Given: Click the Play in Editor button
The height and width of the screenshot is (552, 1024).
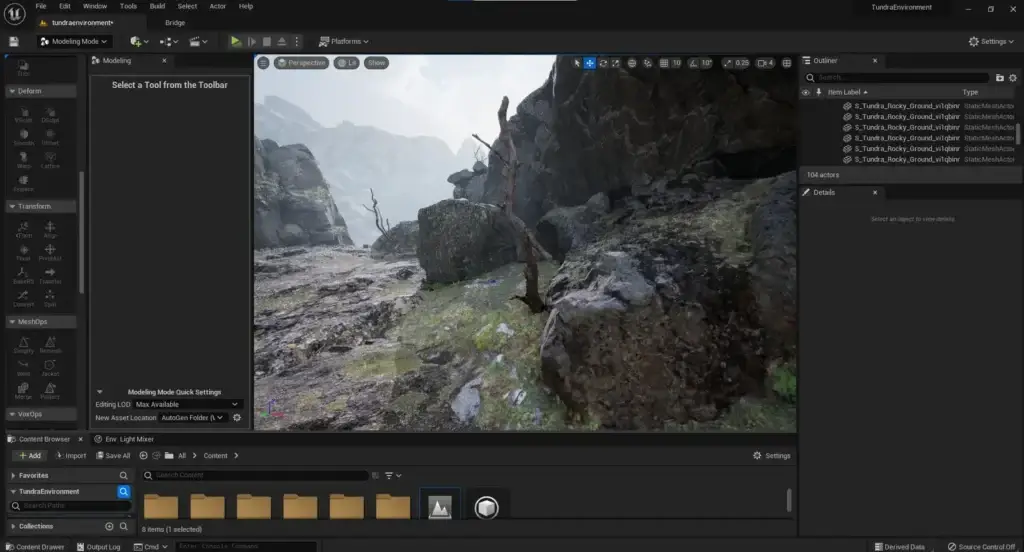Looking at the screenshot, I should (x=236, y=41).
